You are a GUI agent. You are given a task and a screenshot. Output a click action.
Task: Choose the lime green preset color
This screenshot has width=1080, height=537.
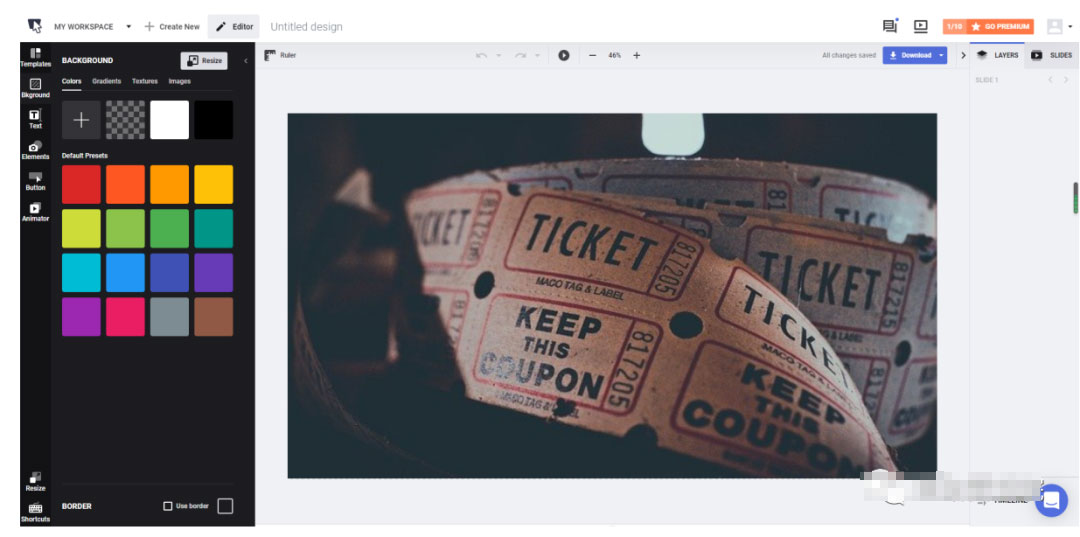click(81, 229)
